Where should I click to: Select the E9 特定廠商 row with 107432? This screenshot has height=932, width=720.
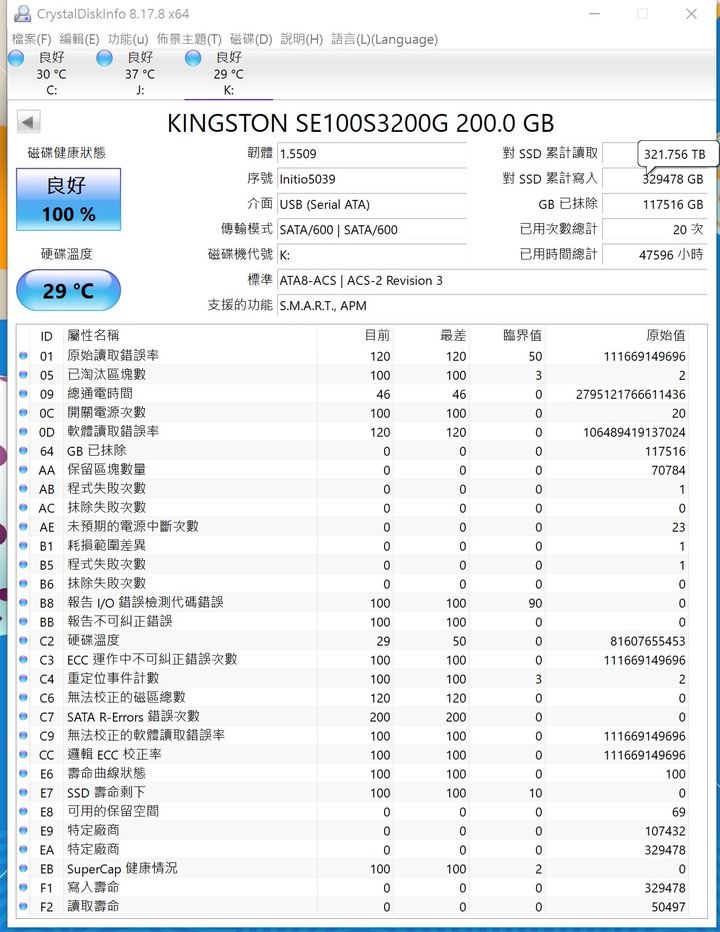tap(353, 830)
